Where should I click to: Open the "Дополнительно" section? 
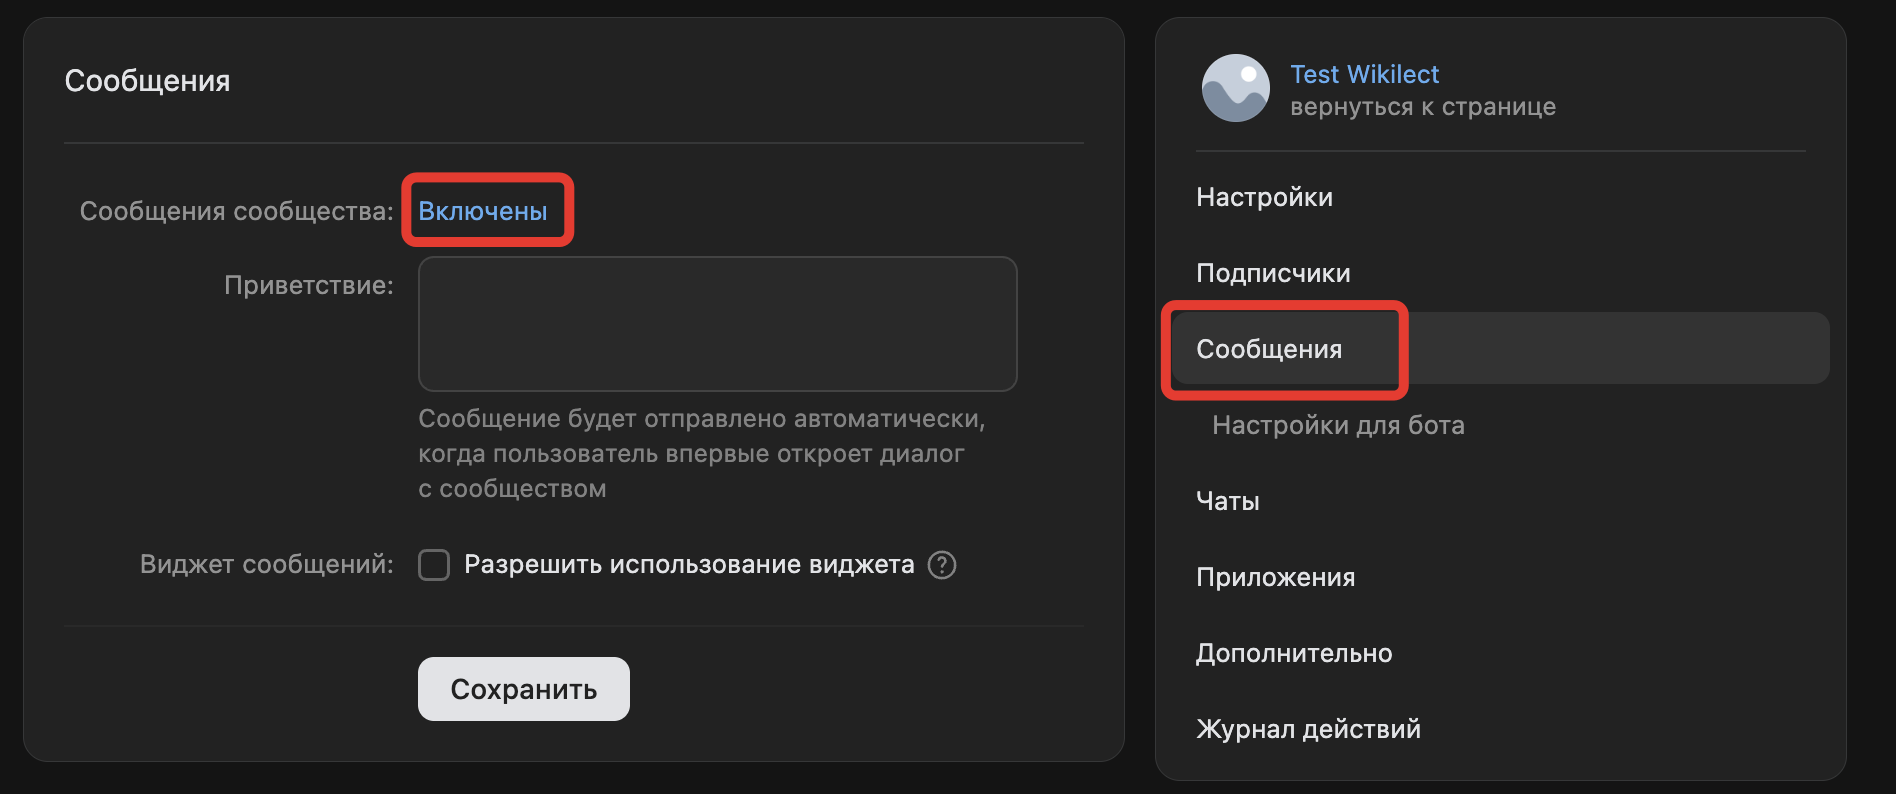click(1295, 652)
